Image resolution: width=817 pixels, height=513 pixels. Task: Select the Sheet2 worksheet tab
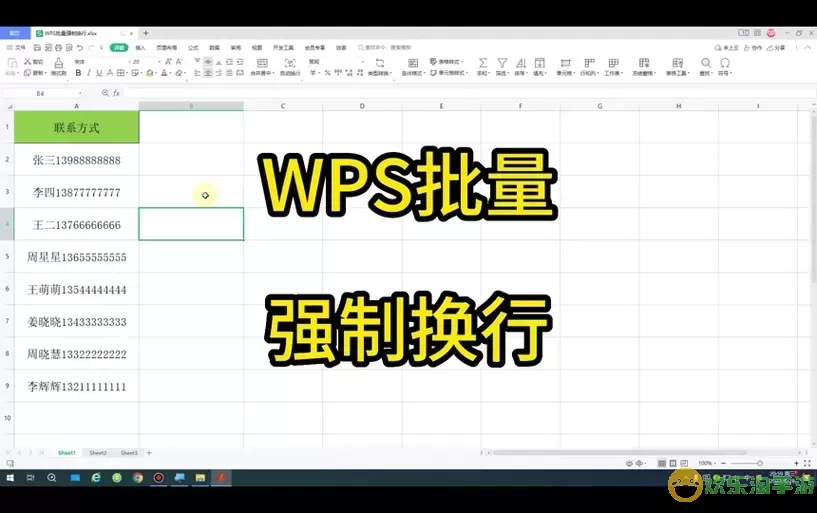[98, 453]
